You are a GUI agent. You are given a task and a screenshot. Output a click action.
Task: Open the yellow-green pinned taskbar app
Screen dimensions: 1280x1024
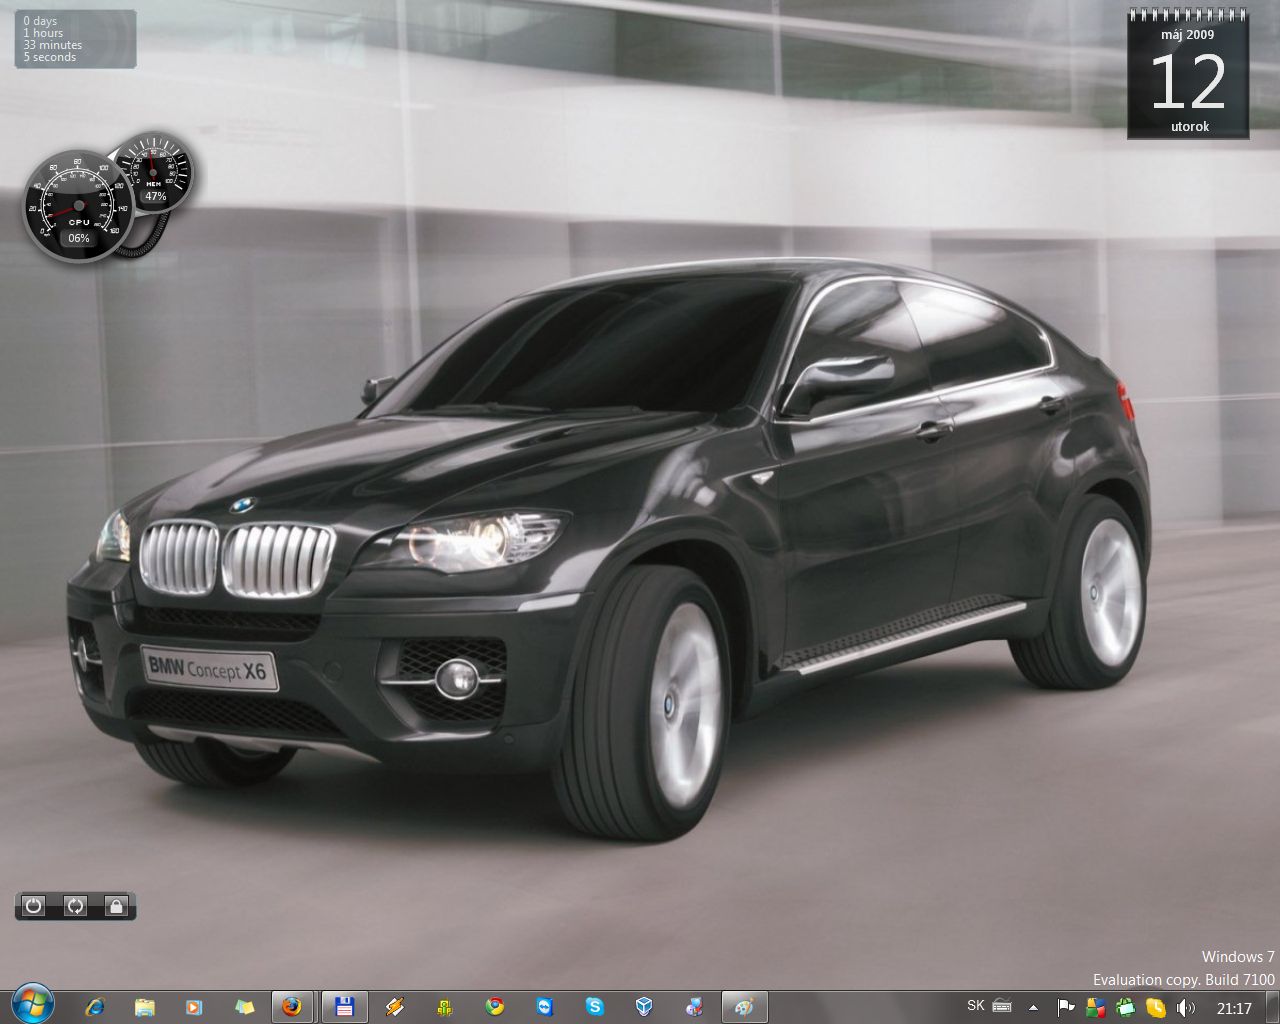click(445, 1007)
